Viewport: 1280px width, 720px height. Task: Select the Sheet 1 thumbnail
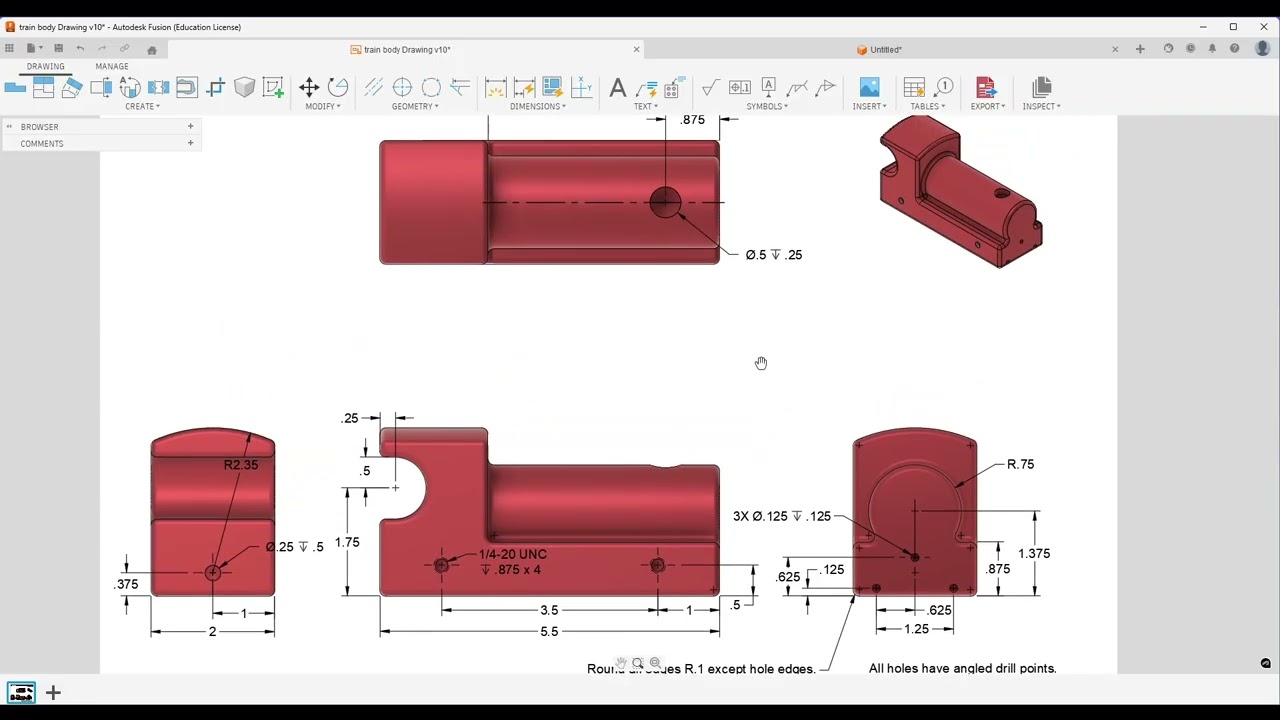[x=21, y=692]
